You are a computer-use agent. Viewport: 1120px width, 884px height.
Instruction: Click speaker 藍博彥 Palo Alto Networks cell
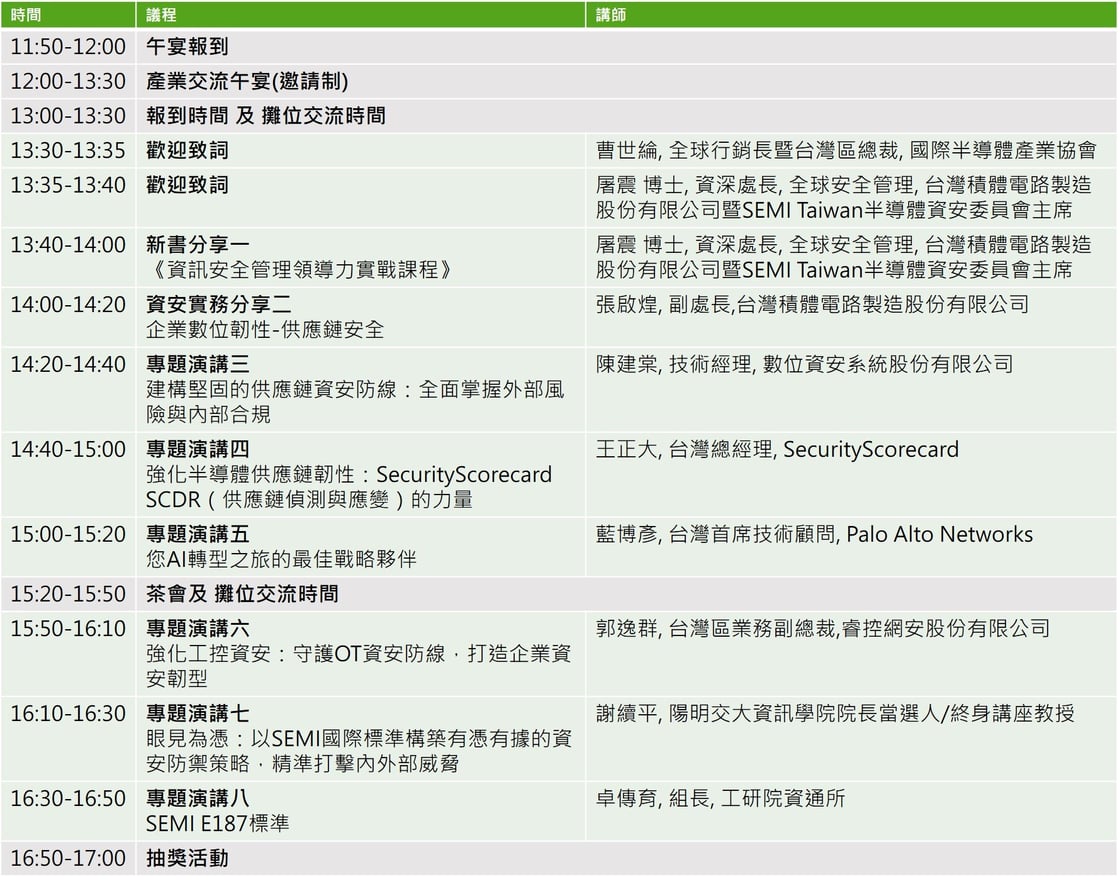(851, 547)
